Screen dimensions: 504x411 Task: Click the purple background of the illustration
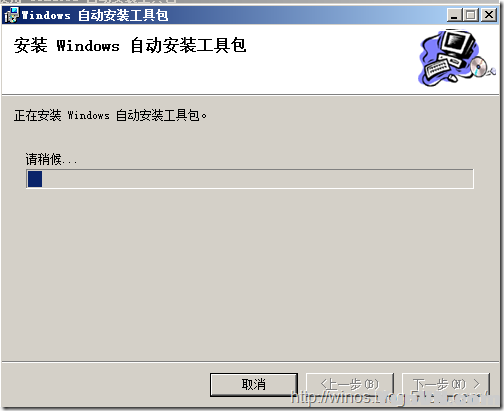(x=429, y=50)
